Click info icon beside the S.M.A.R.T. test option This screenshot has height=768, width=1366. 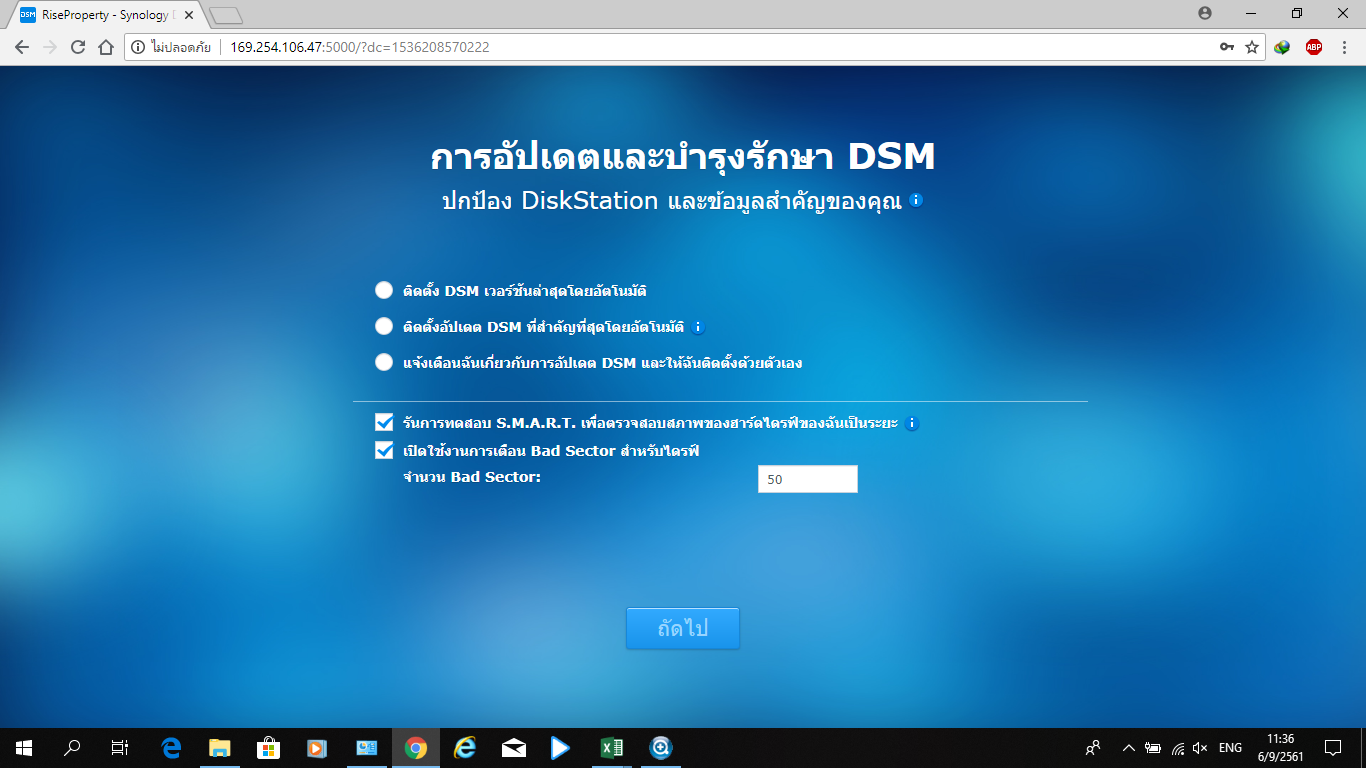[x=911, y=423]
